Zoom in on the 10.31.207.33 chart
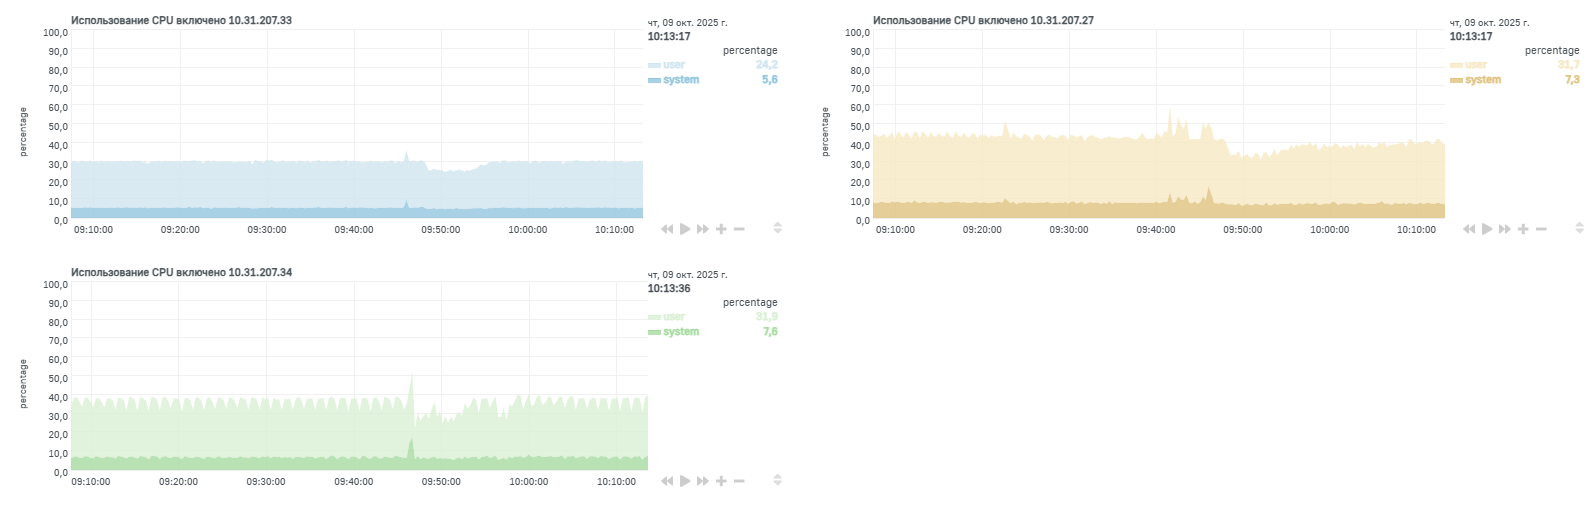Screen dimensions: 1592x515 point(721,229)
